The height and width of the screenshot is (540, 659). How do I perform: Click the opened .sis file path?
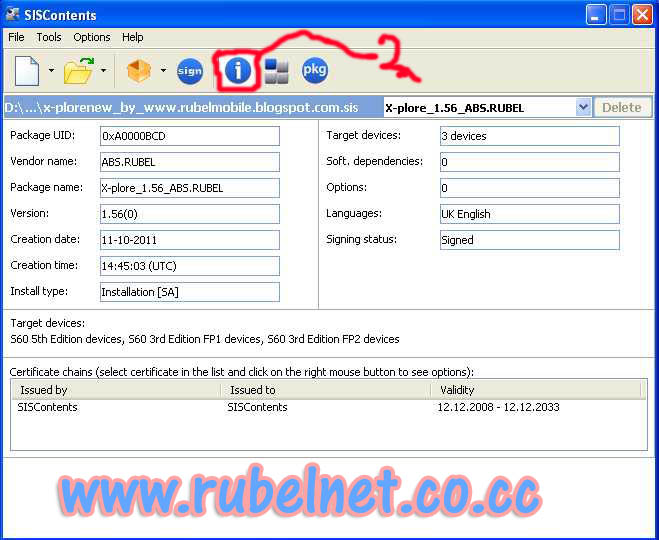181,108
